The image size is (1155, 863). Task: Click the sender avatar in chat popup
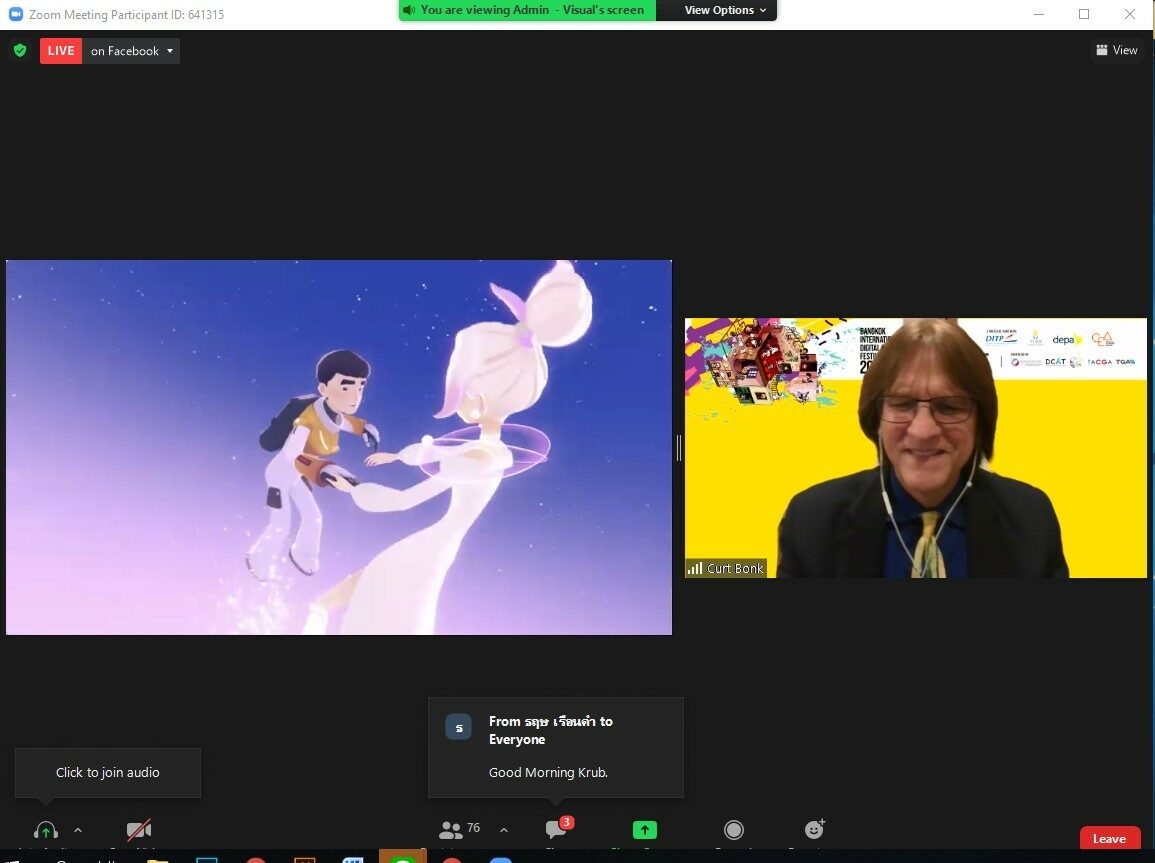(x=458, y=728)
